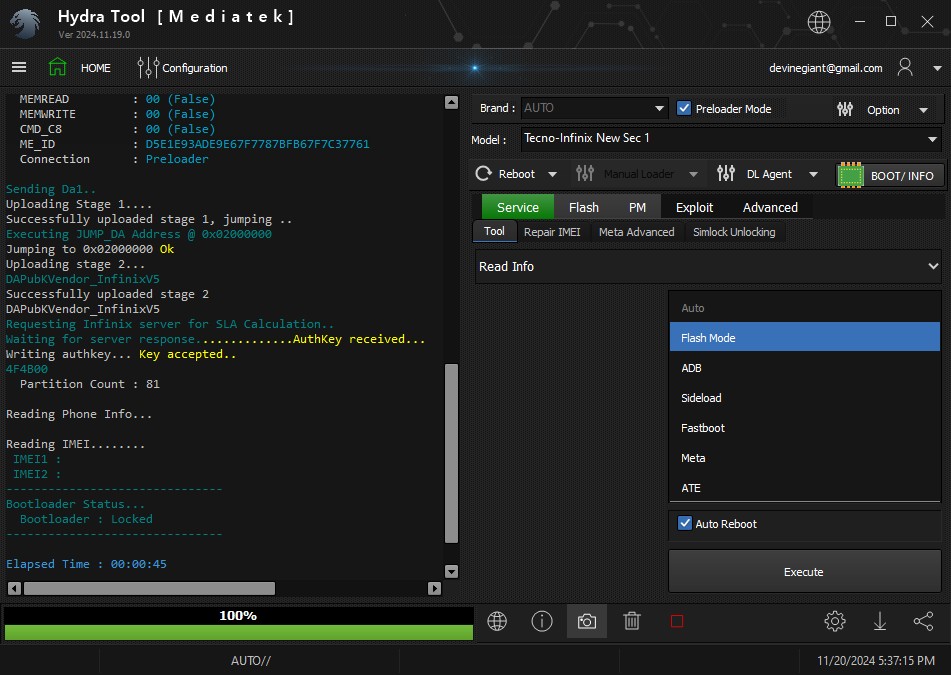Click the green HOME house icon
Viewport: 951px width, 675px height.
coord(58,67)
